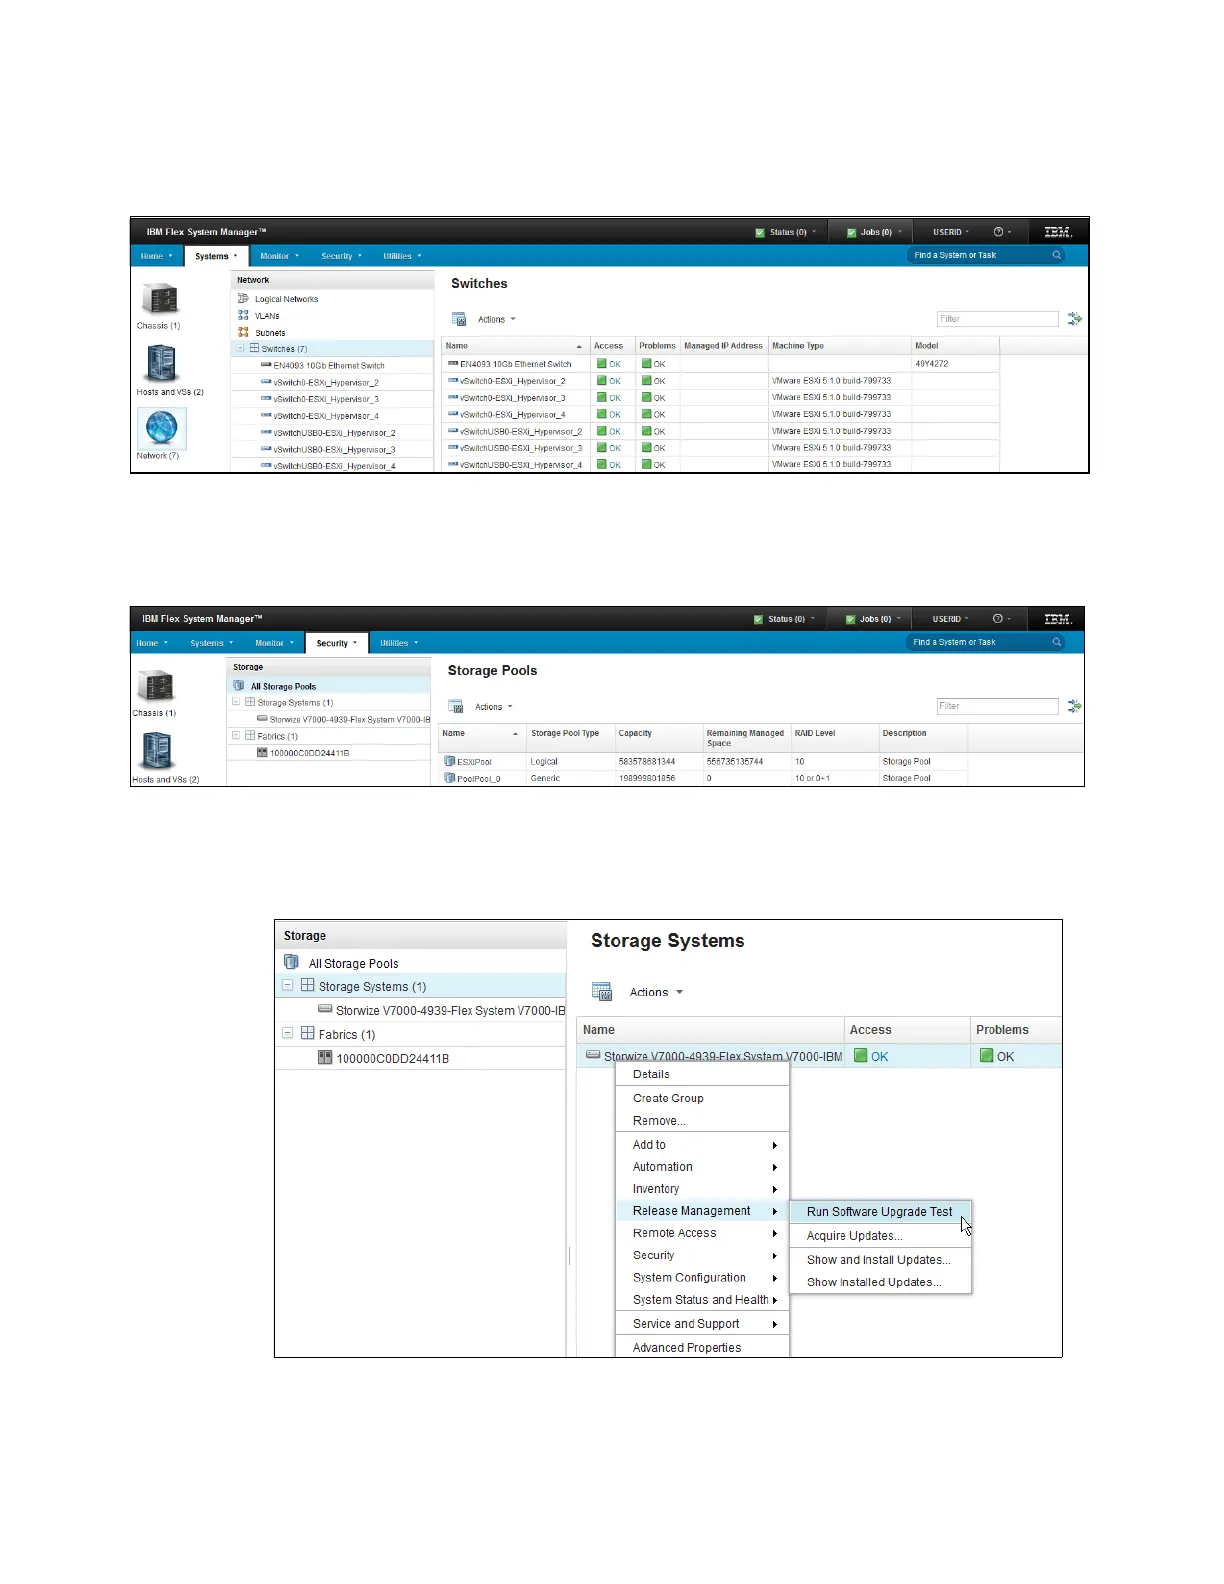
Task: Click the Chassis (1) icon on the Switches page
Action: 160,299
